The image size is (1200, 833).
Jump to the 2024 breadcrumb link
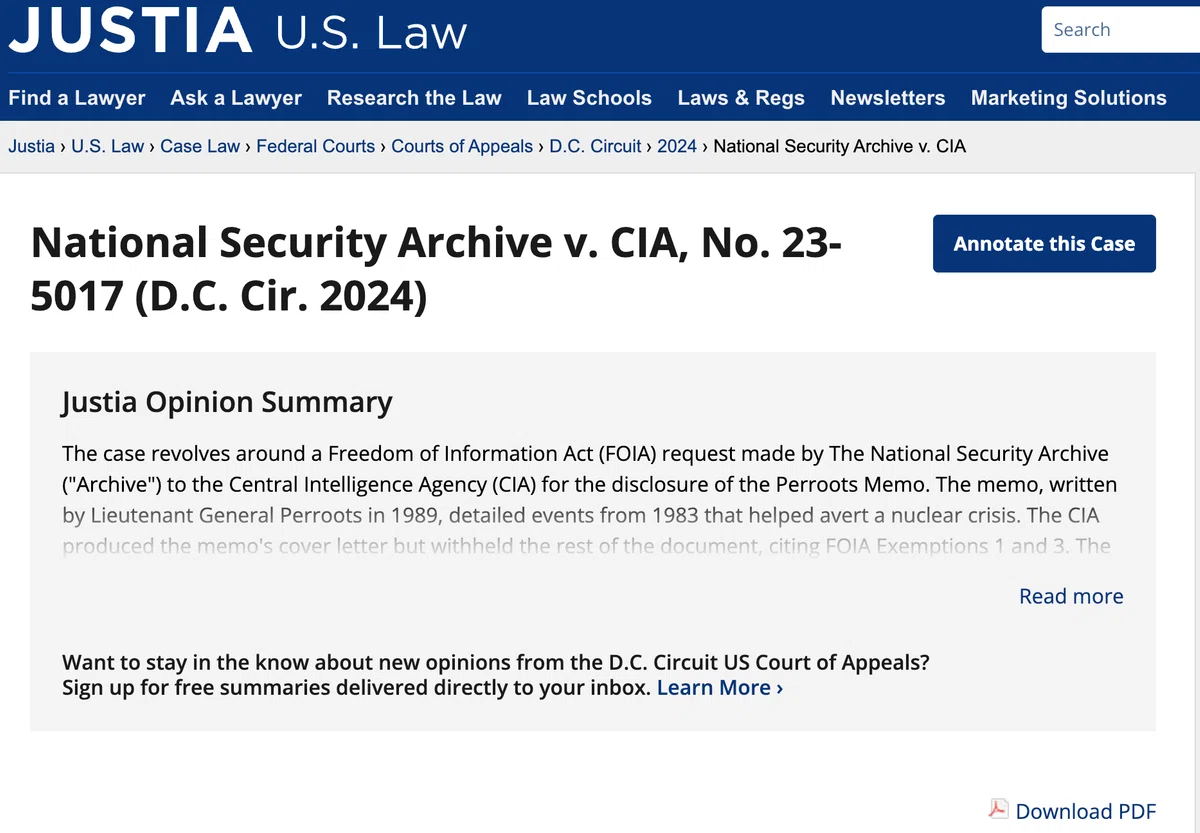pos(677,146)
